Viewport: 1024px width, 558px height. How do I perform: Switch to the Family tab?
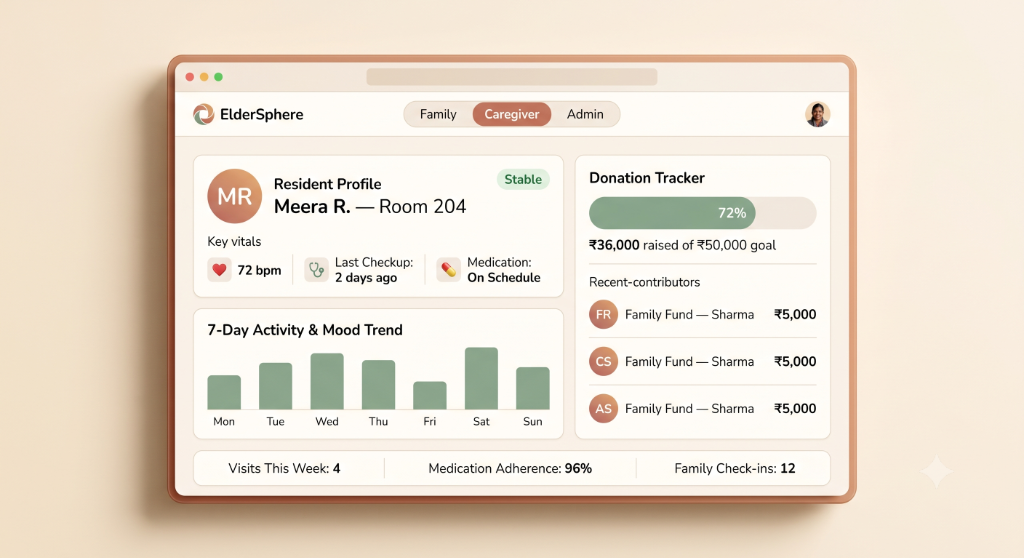click(438, 114)
